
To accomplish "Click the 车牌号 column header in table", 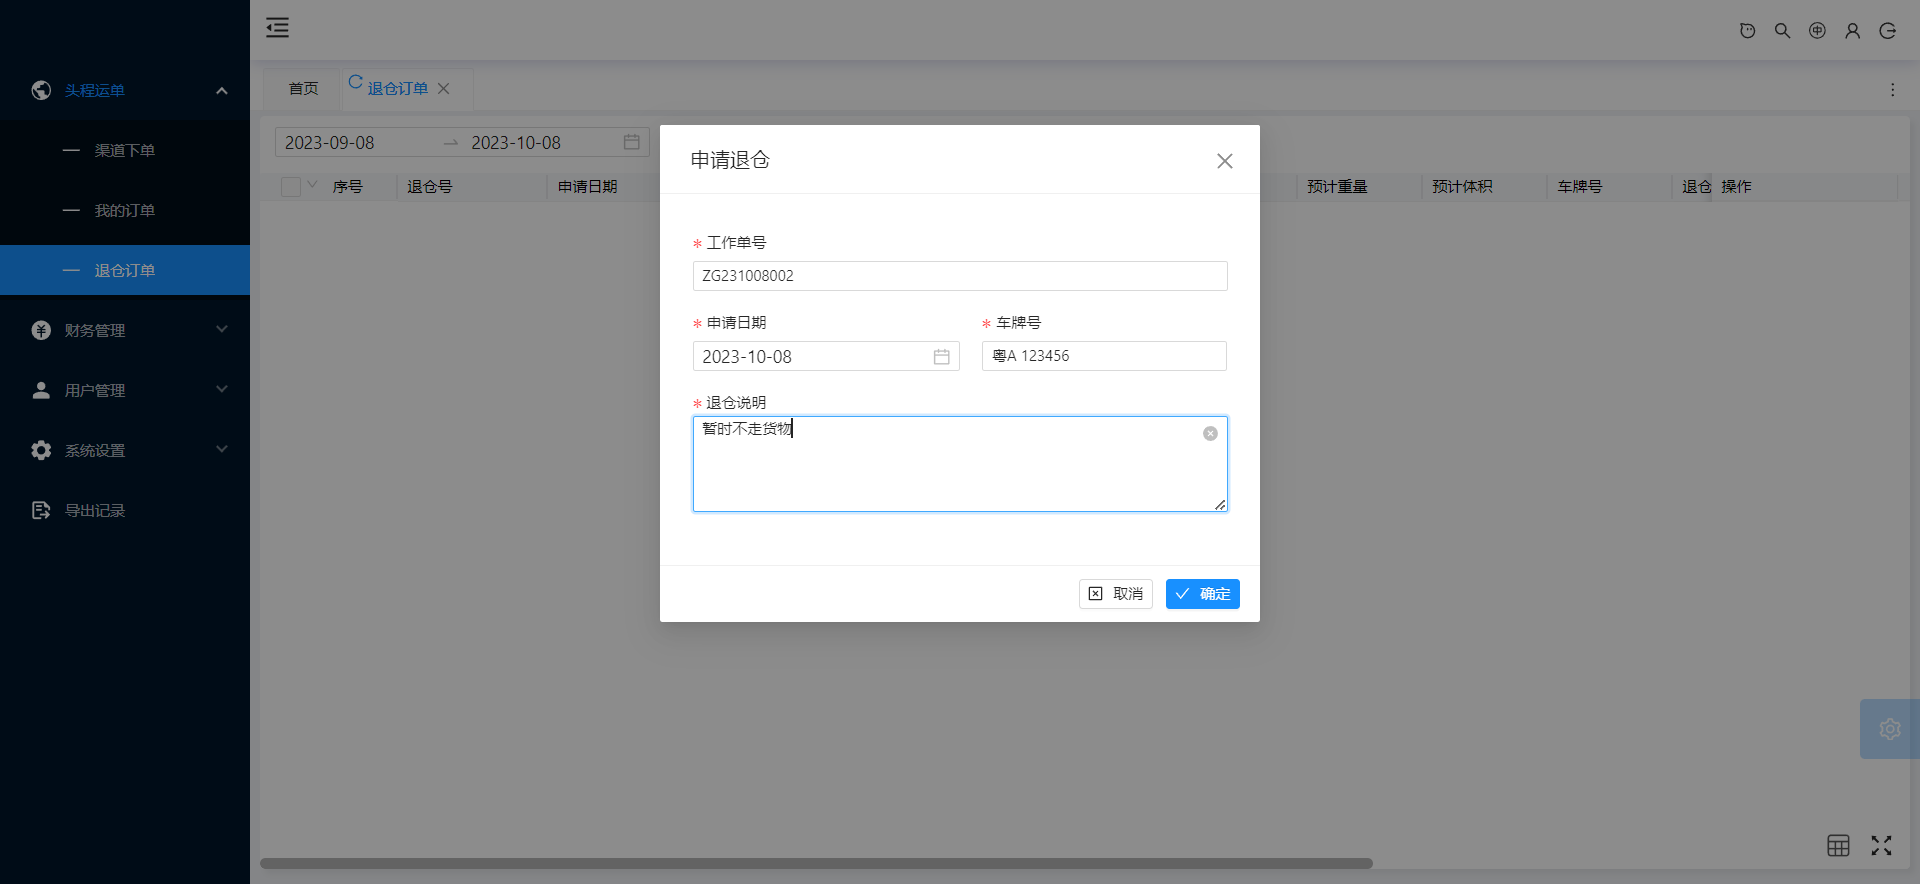I will click(x=1580, y=187).
